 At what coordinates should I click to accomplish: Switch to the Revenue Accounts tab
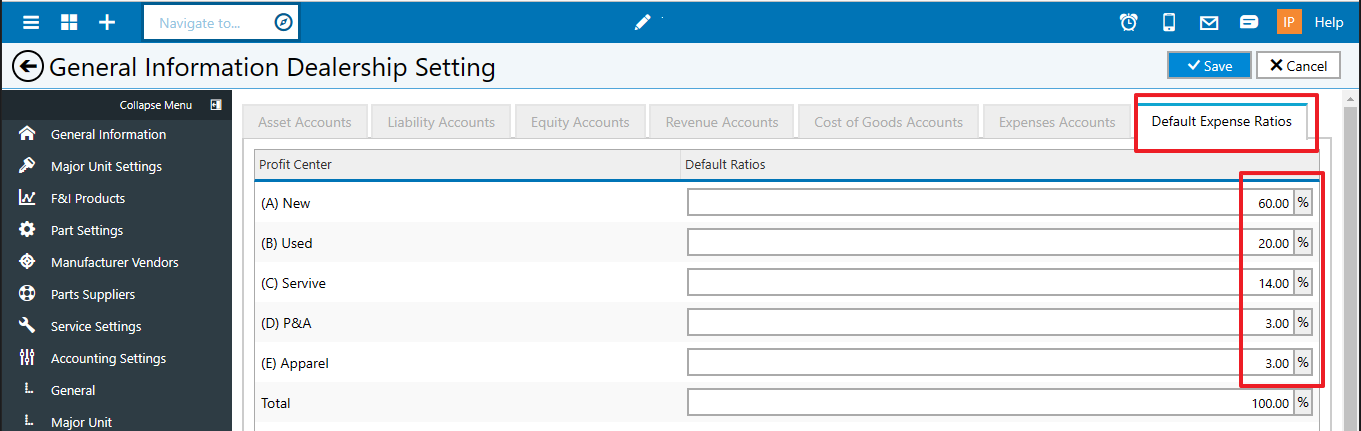tap(722, 122)
